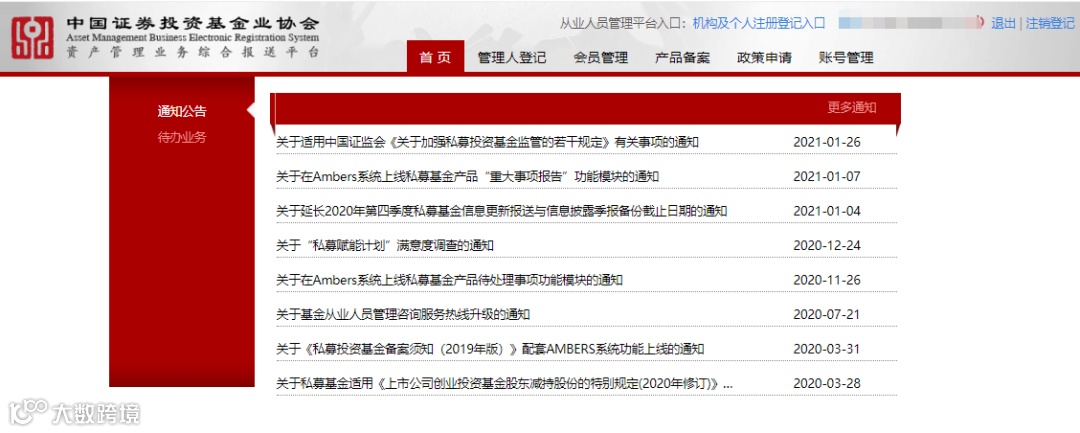Viewport: 1080px width, 433px height.
Task: Click the 注销登记 link
Action: 1050,23
